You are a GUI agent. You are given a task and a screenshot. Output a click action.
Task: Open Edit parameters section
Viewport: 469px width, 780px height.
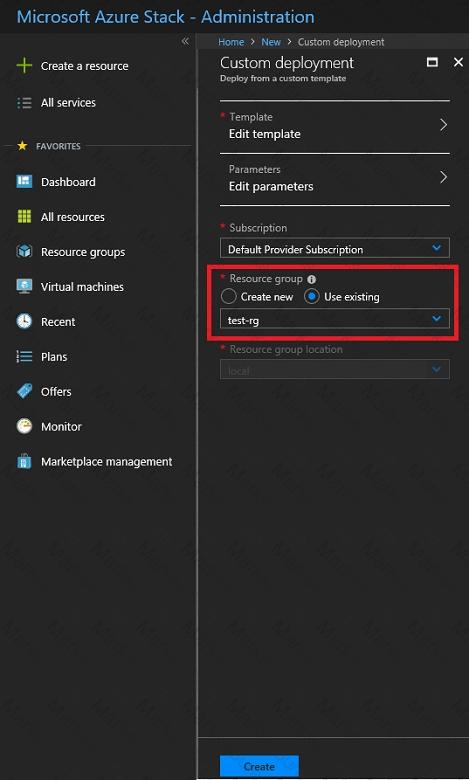[x=335, y=179]
